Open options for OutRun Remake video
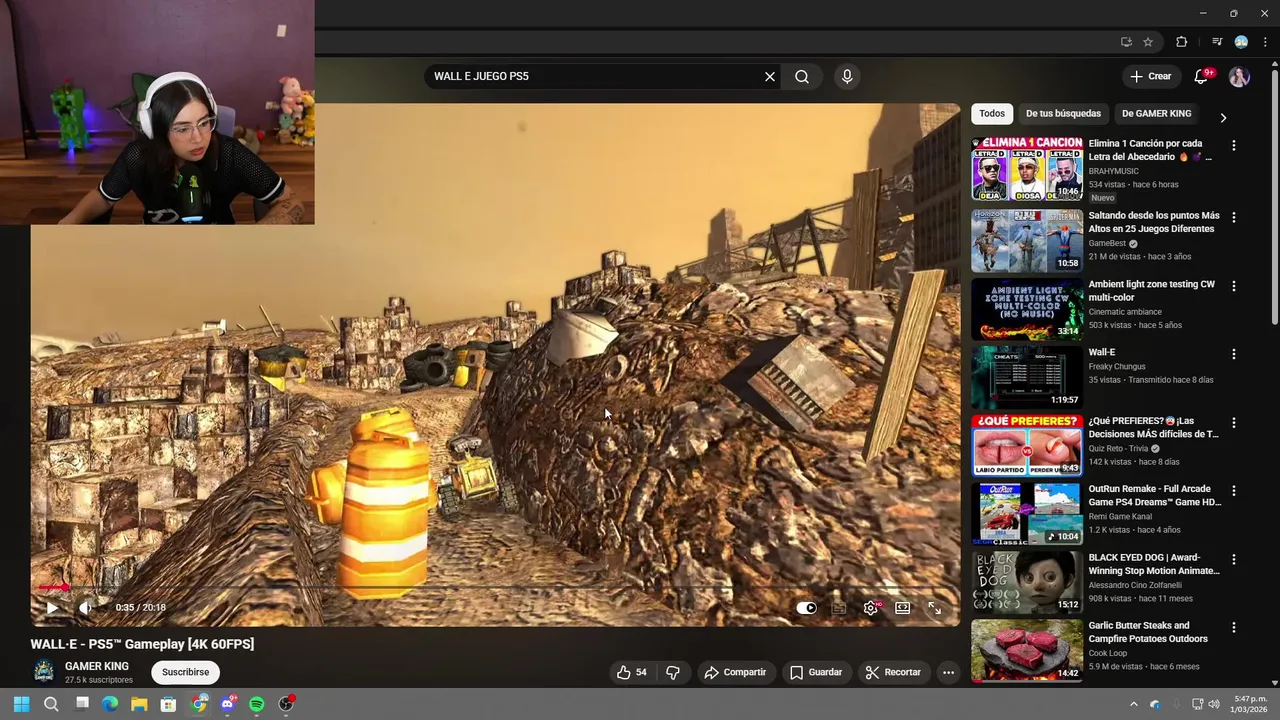The height and width of the screenshot is (720, 1280). (x=1233, y=491)
